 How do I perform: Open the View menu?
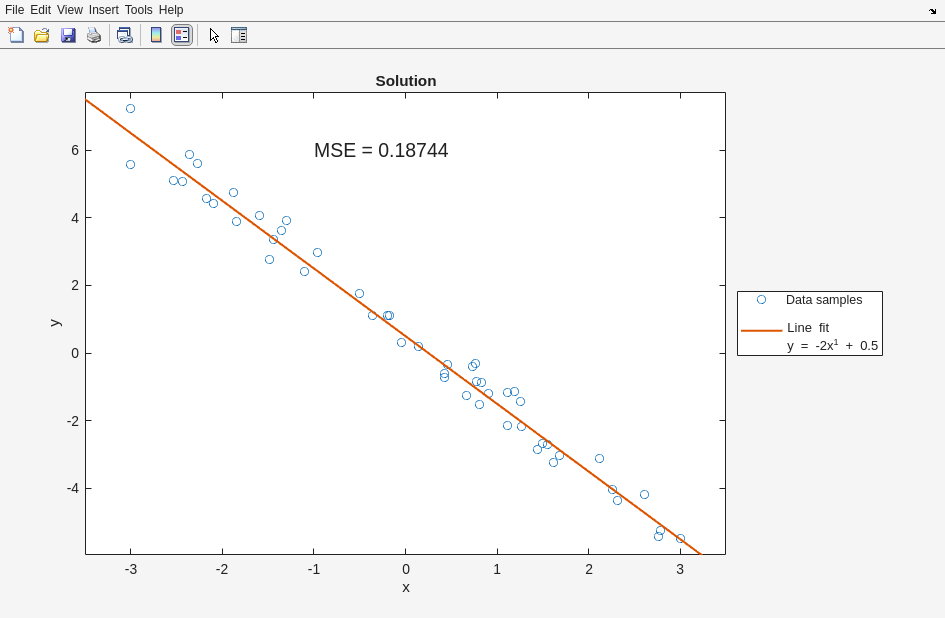[70, 10]
